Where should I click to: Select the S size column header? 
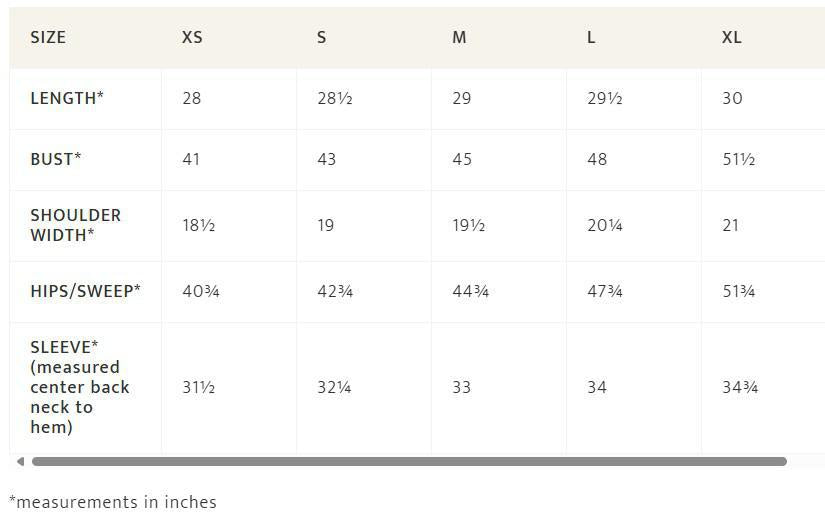[321, 37]
